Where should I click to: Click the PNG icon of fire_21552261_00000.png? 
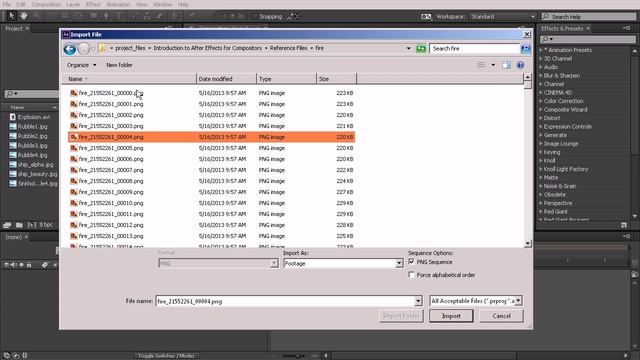coord(73,93)
